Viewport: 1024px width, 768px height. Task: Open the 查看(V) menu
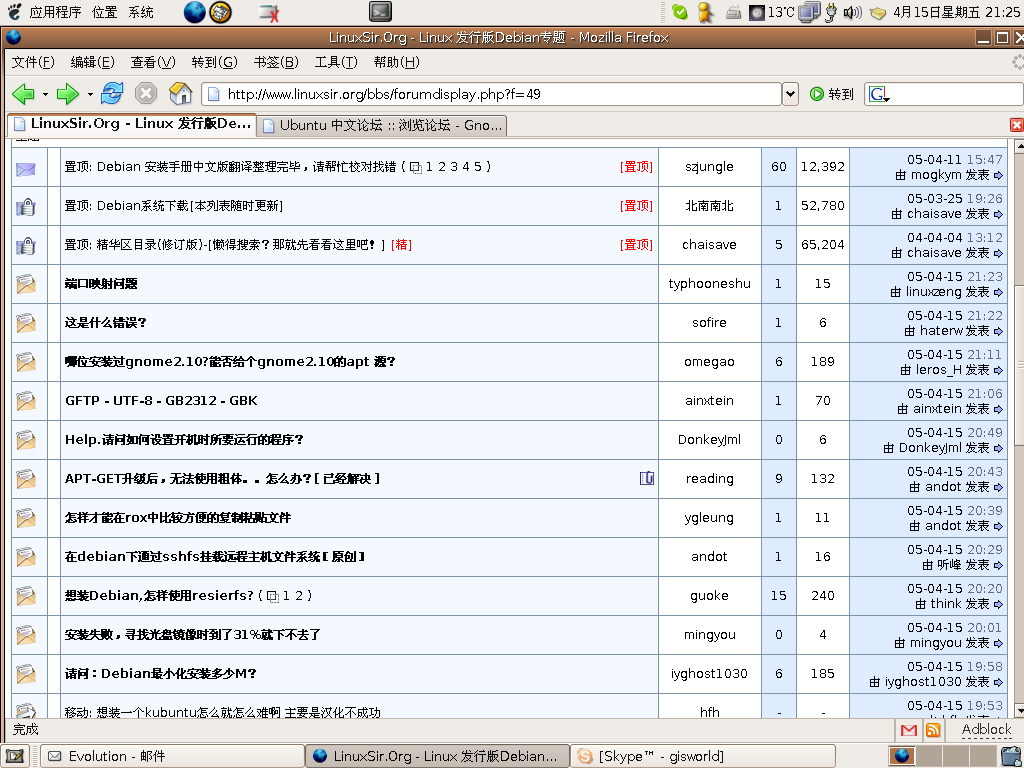[x=153, y=62]
